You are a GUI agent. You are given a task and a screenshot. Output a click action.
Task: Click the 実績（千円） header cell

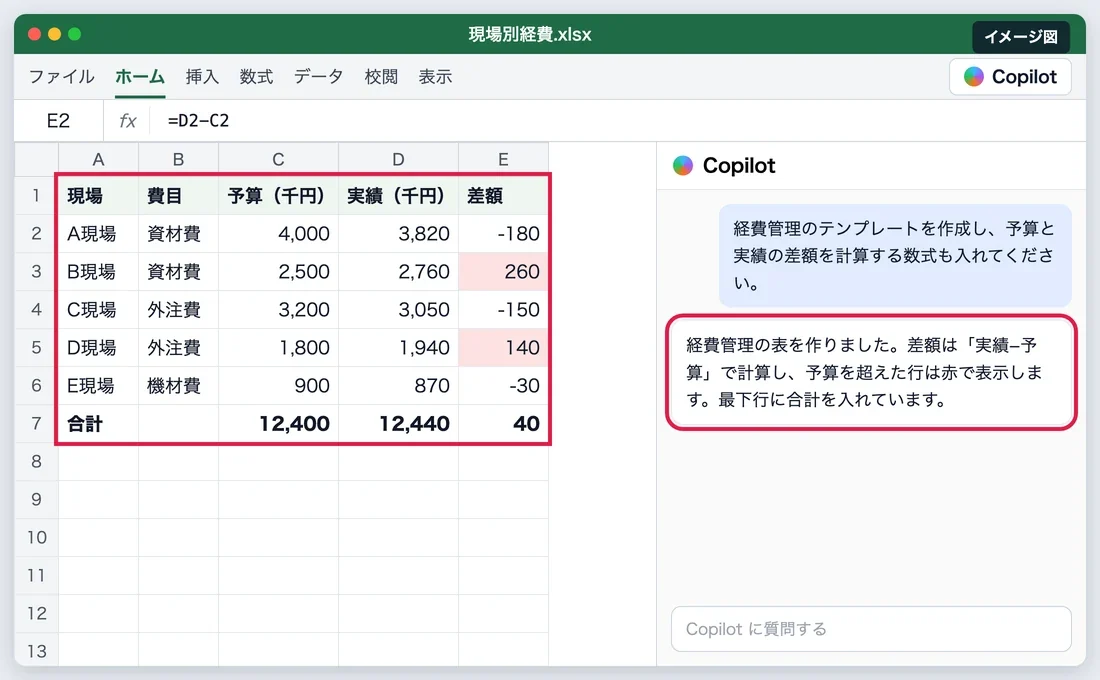398,196
